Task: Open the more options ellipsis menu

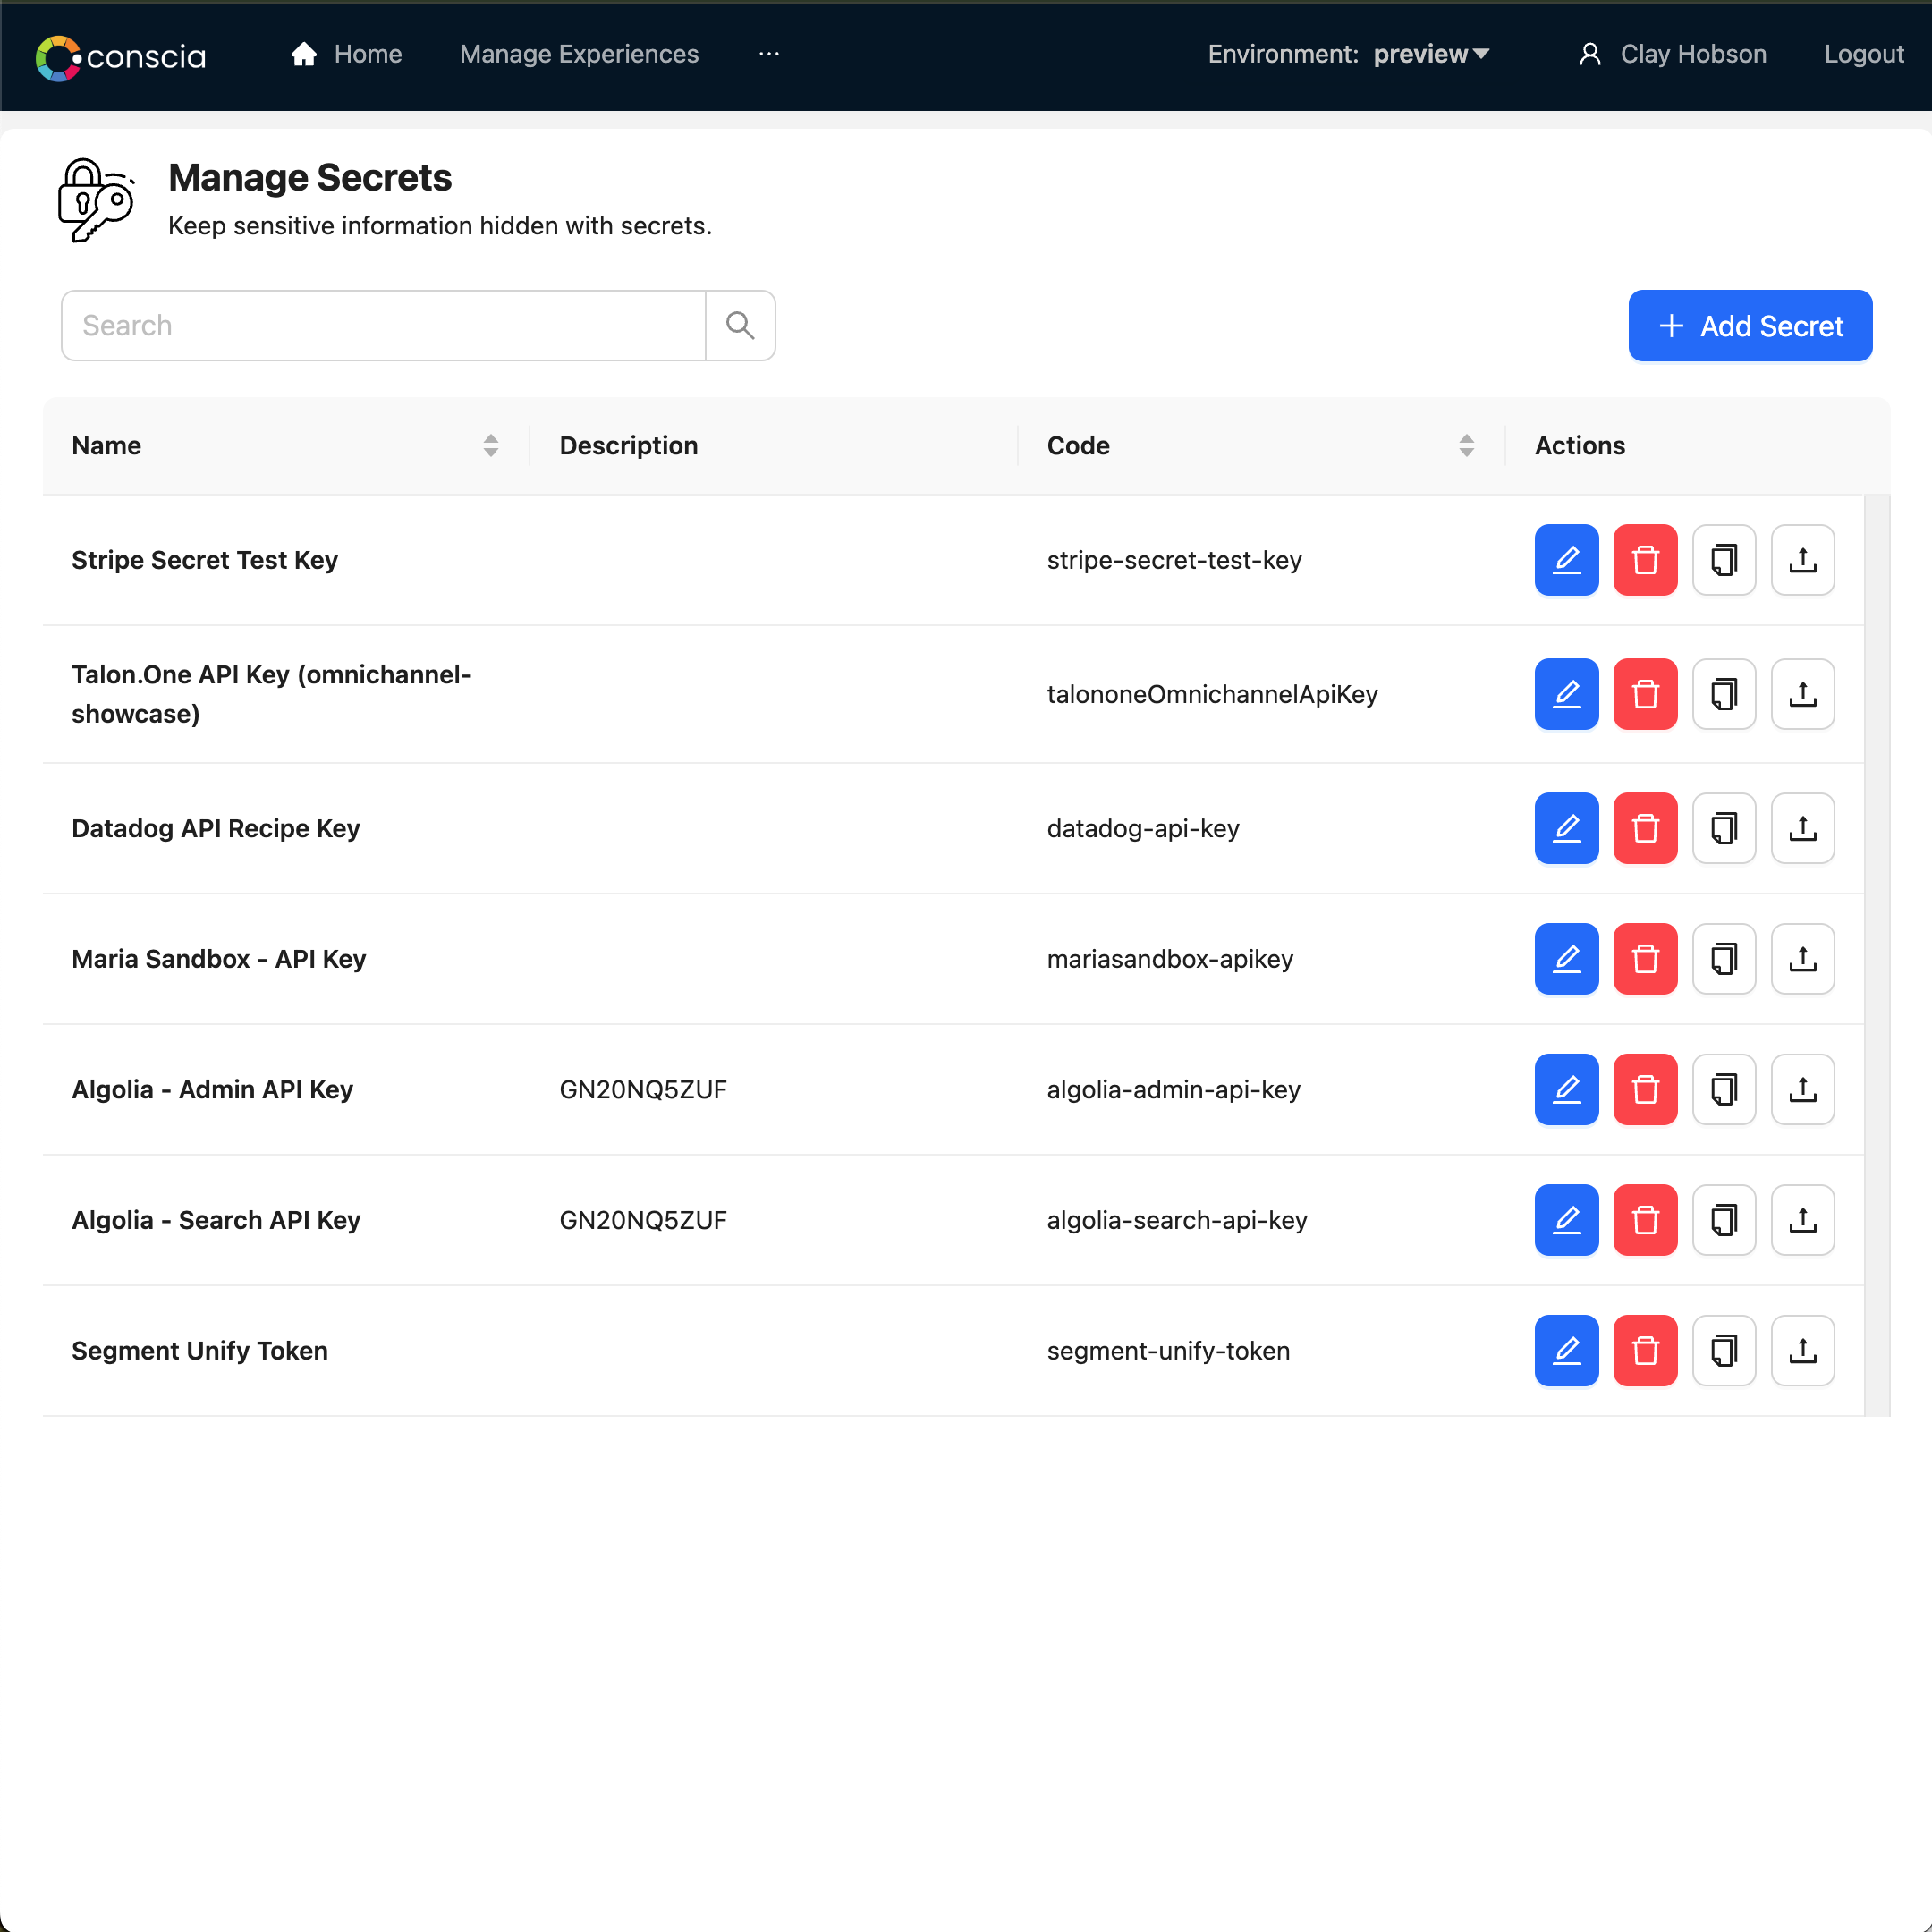Action: (x=768, y=54)
